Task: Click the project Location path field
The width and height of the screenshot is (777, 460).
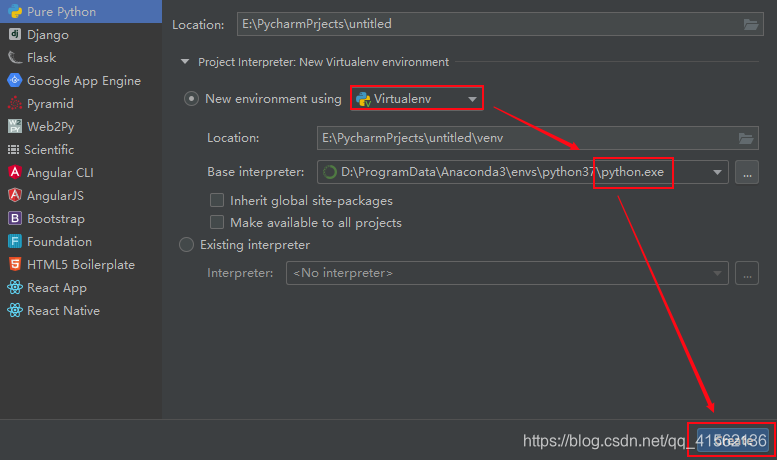Action: tap(500, 24)
